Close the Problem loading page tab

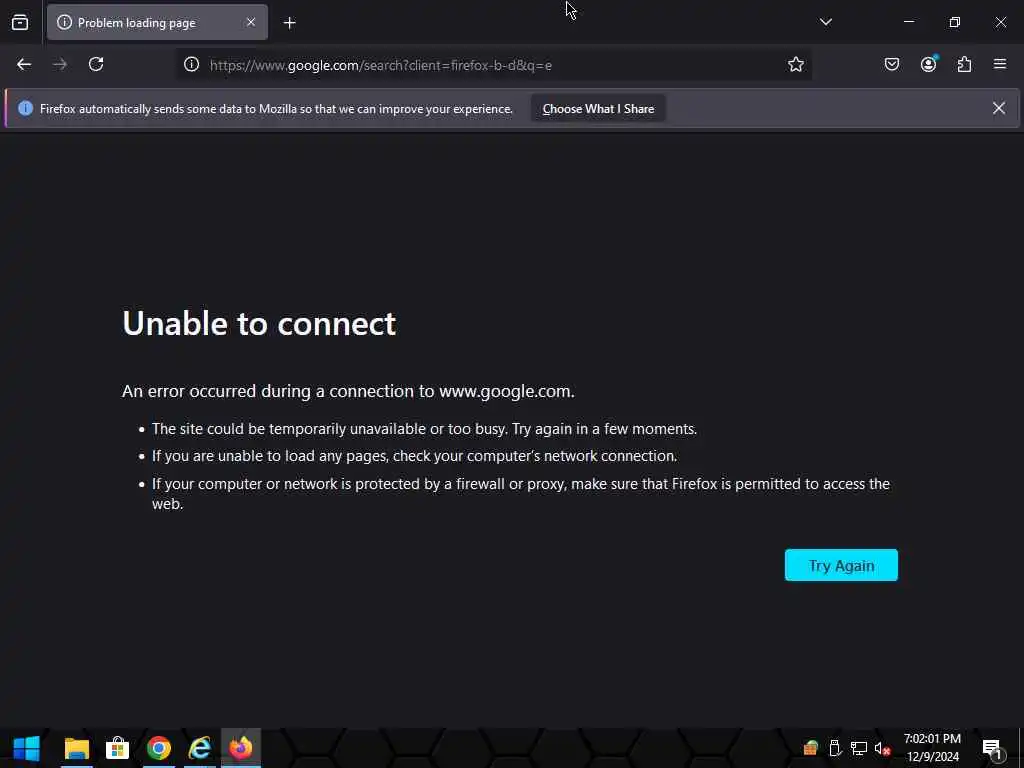(x=251, y=22)
